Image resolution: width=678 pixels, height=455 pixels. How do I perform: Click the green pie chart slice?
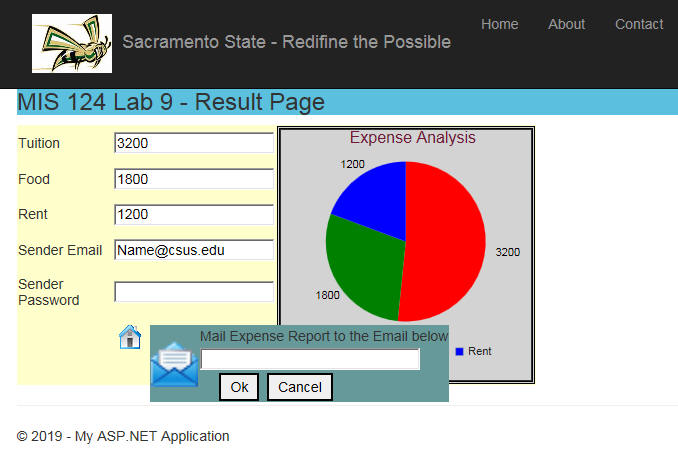click(x=360, y=270)
